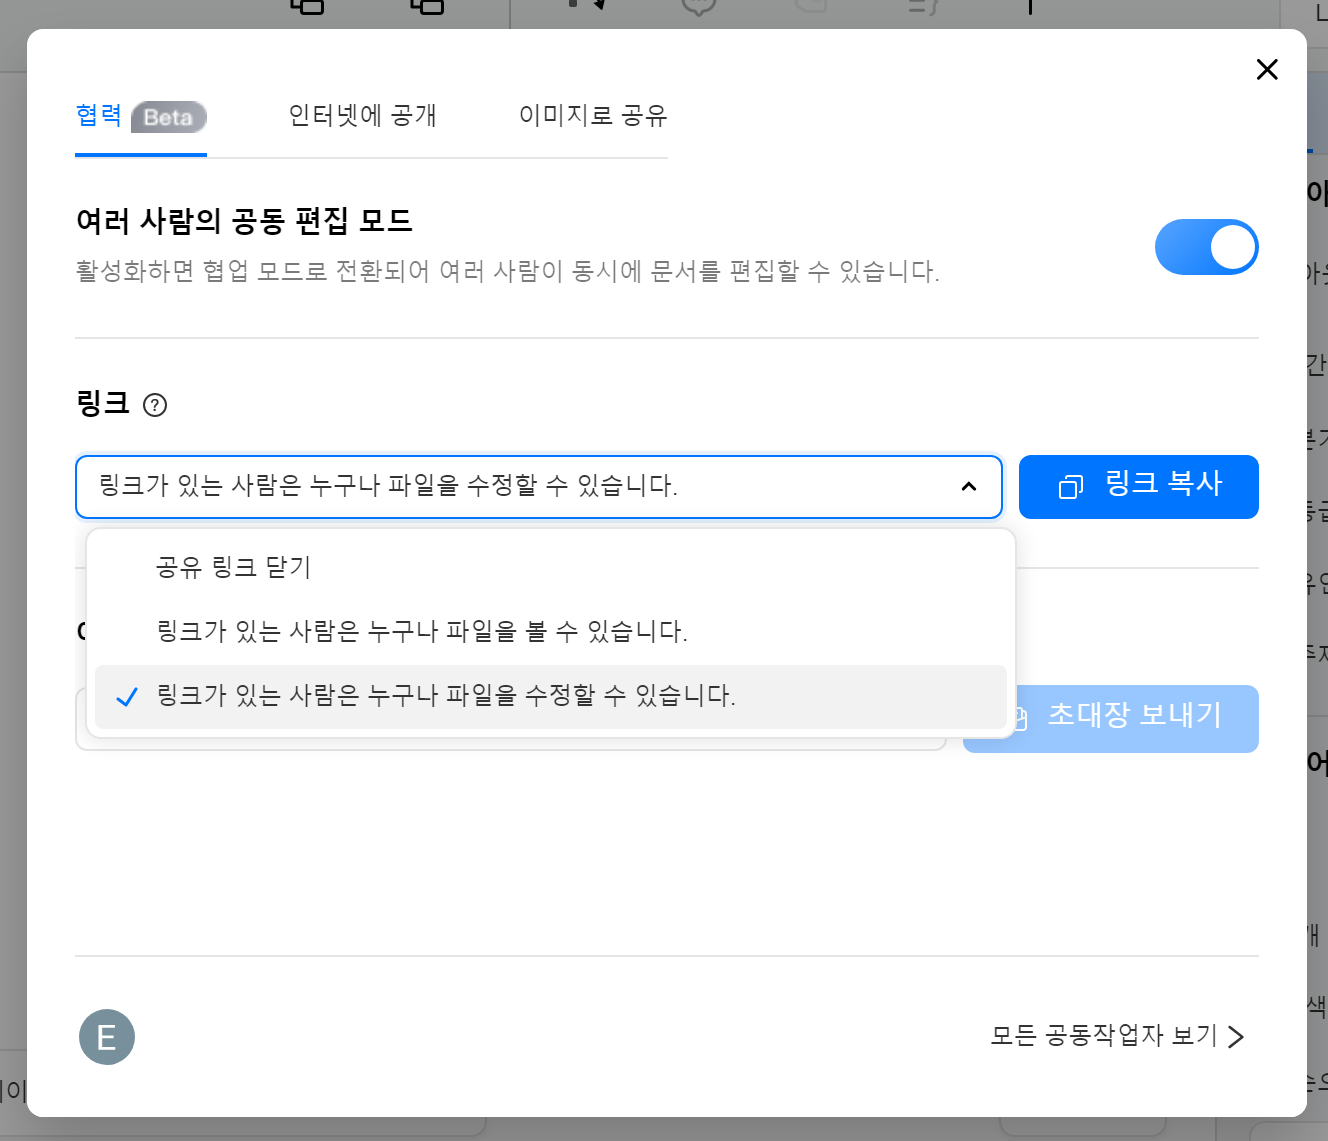Screen dimensions: 1328x1141
Task: Open the 인터넷에 공개 tab
Action: tap(363, 116)
